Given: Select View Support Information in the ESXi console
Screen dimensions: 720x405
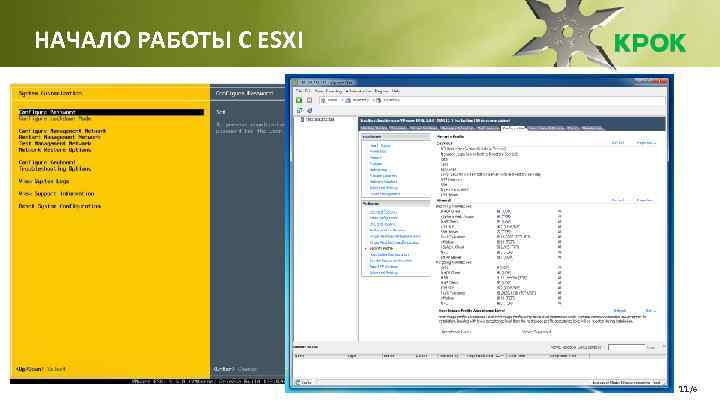Looking at the screenshot, I should [56, 194].
